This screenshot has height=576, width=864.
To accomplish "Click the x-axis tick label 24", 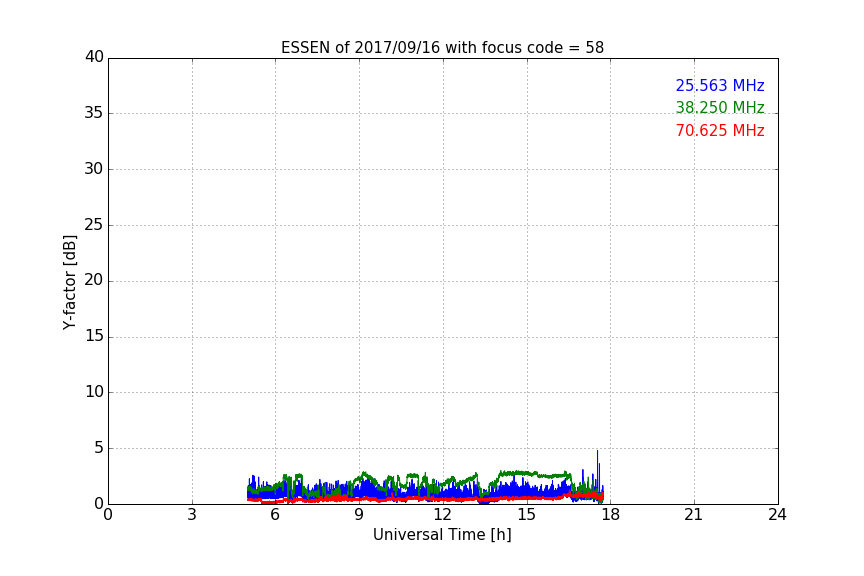I will pos(777,515).
